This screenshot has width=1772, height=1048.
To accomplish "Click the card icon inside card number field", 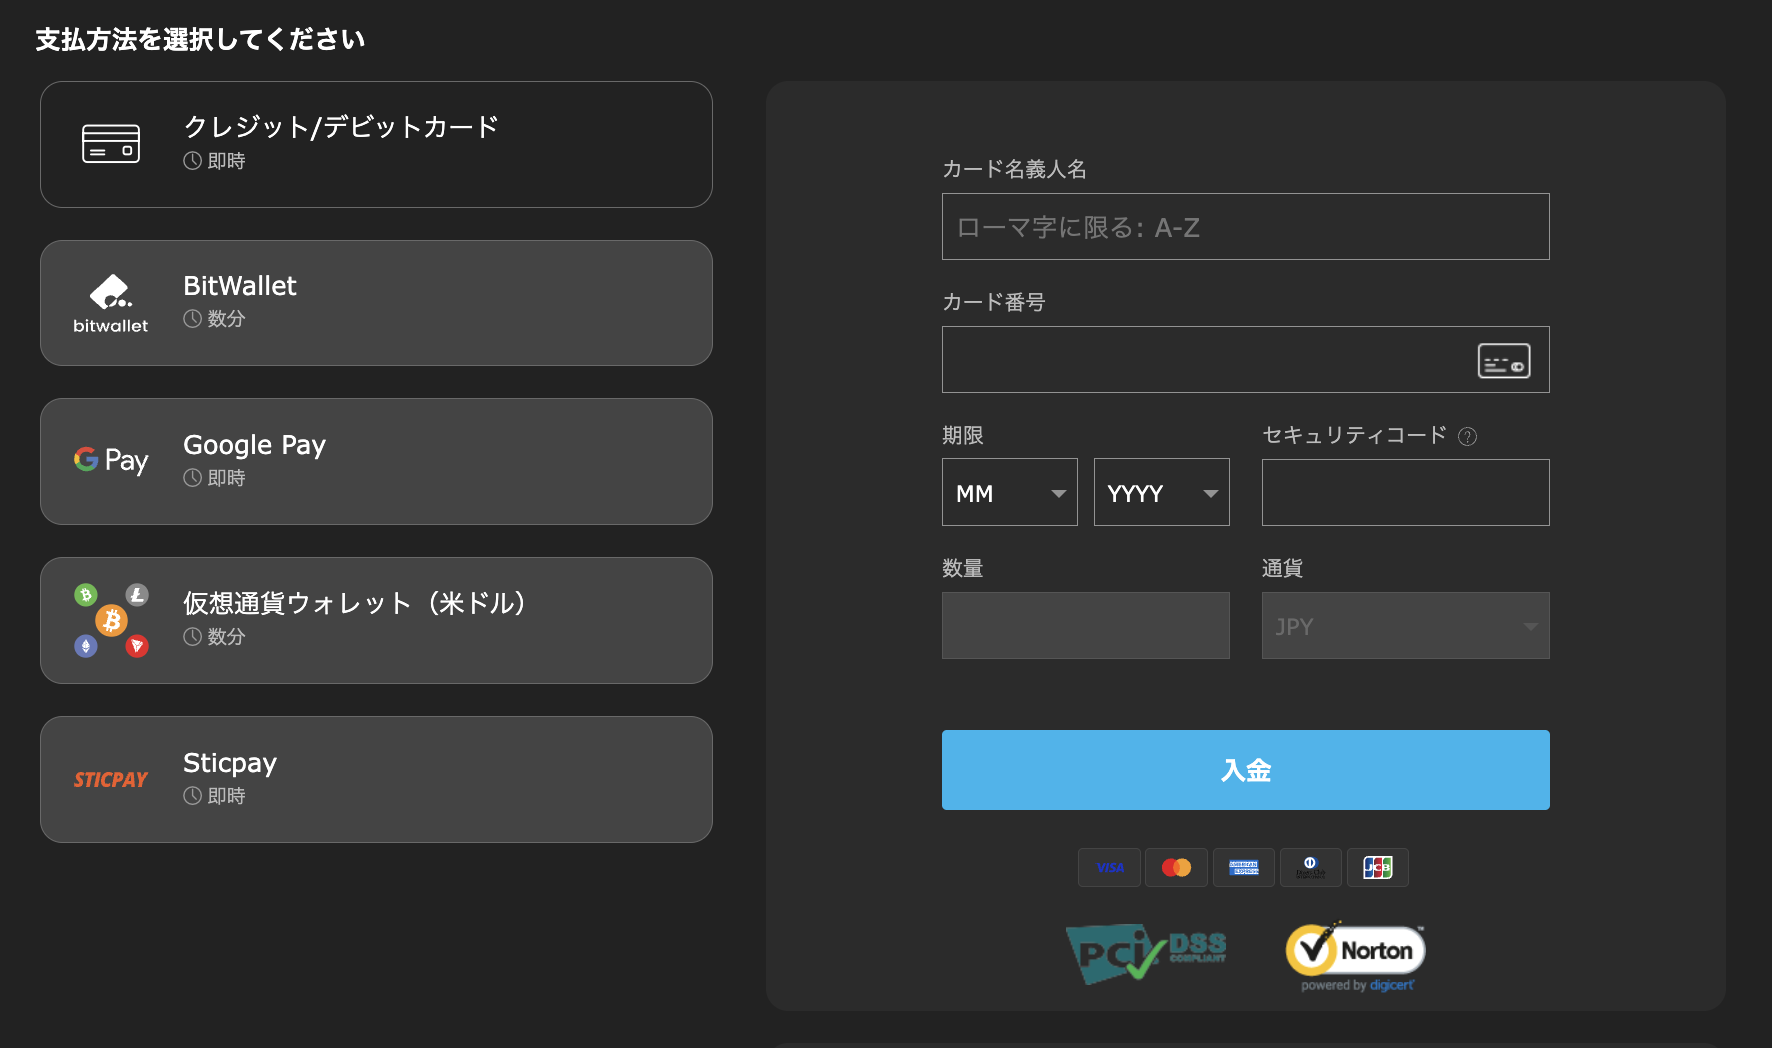I will tap(1504, 361).
